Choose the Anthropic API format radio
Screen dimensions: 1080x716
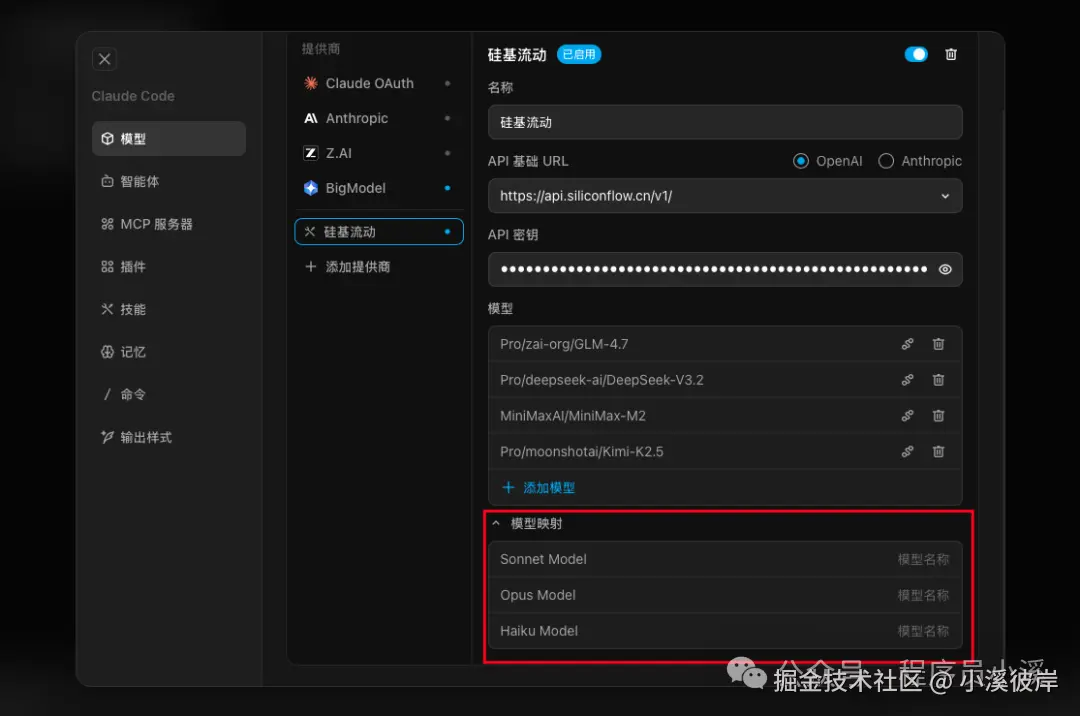tap(886, 160)
